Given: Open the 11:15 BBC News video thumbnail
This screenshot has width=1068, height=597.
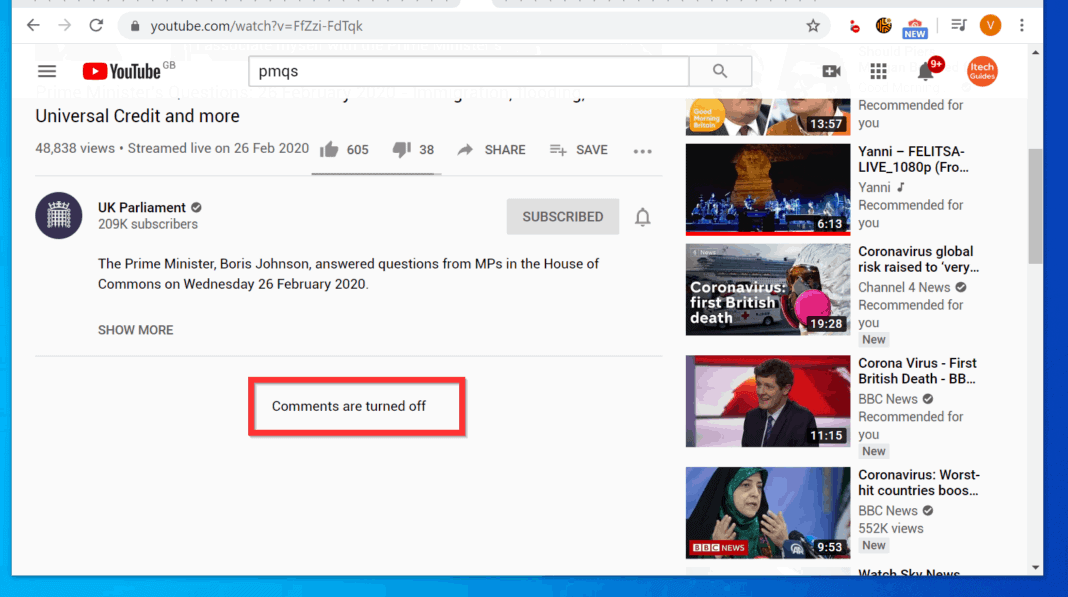Looking at the screenshot, I should [x=768, y=401].
